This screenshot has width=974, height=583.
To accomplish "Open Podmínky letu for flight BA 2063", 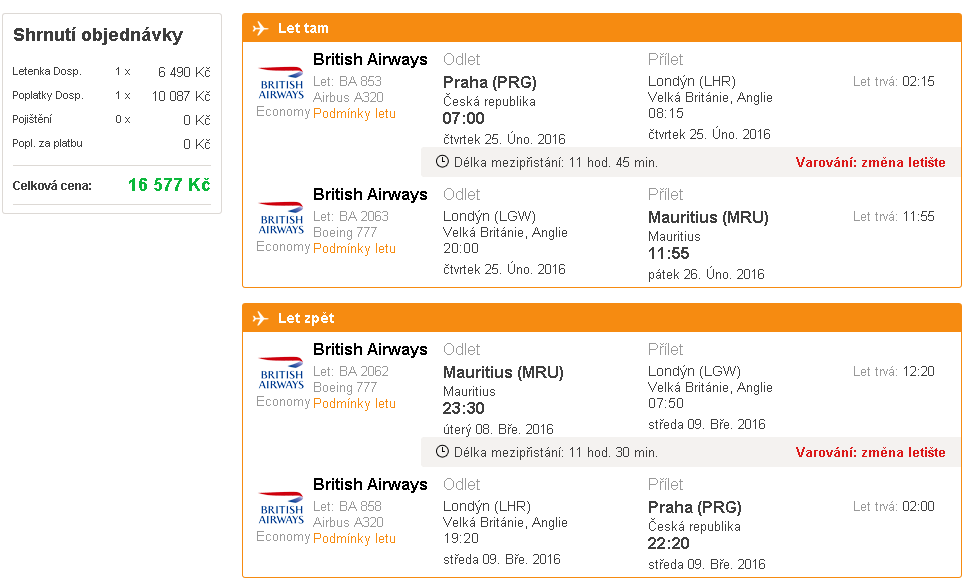I will click(354, 248).
